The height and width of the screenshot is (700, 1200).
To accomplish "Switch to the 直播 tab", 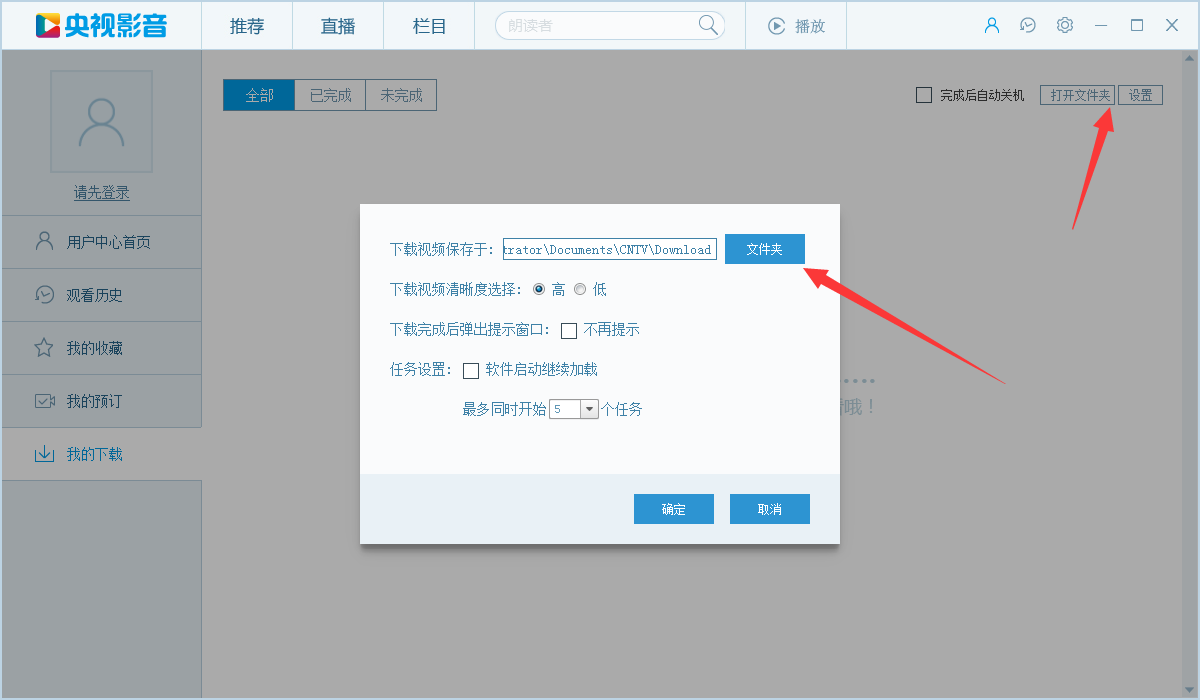I will pyautogui.click(x=337, y=26).
